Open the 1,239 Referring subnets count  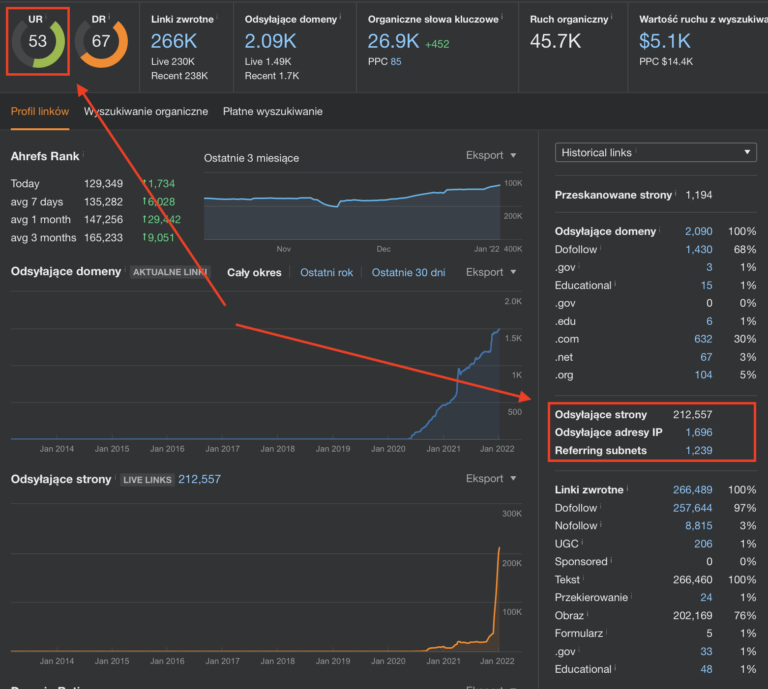pos(698,451)
